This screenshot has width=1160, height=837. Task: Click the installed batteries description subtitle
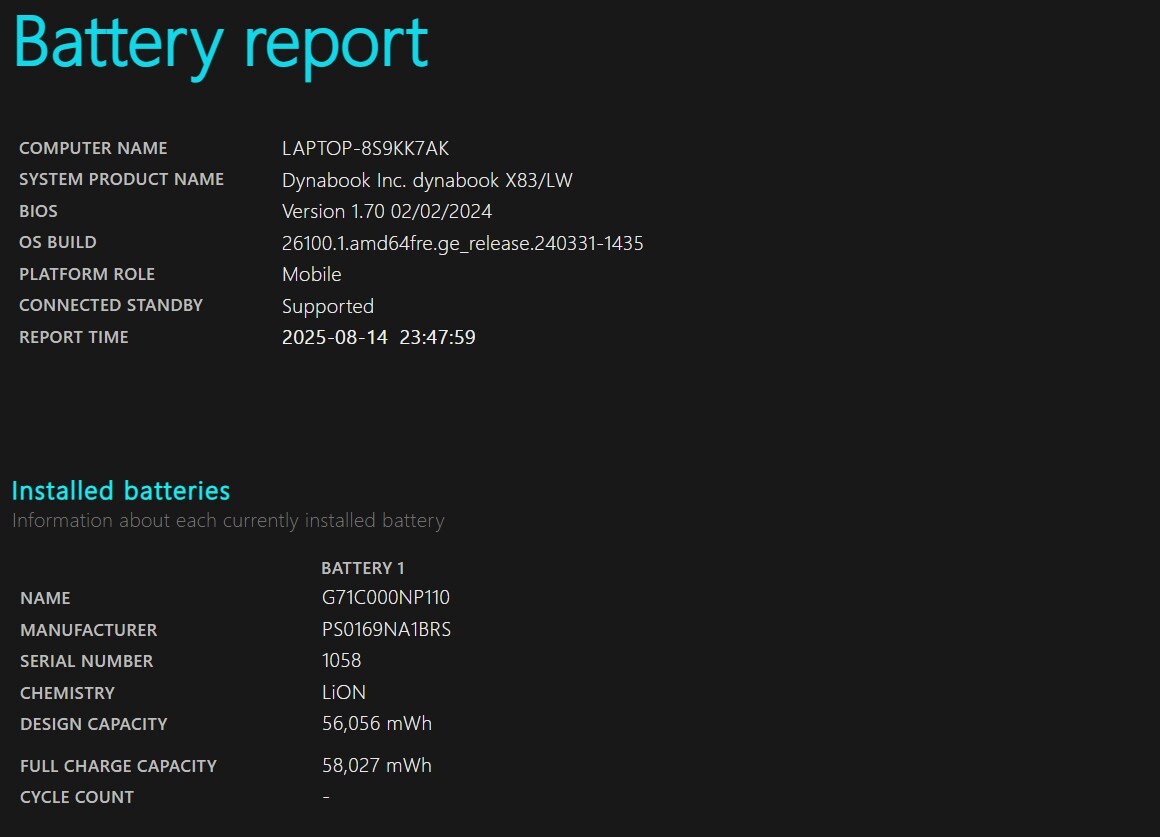tap(228, 520)
